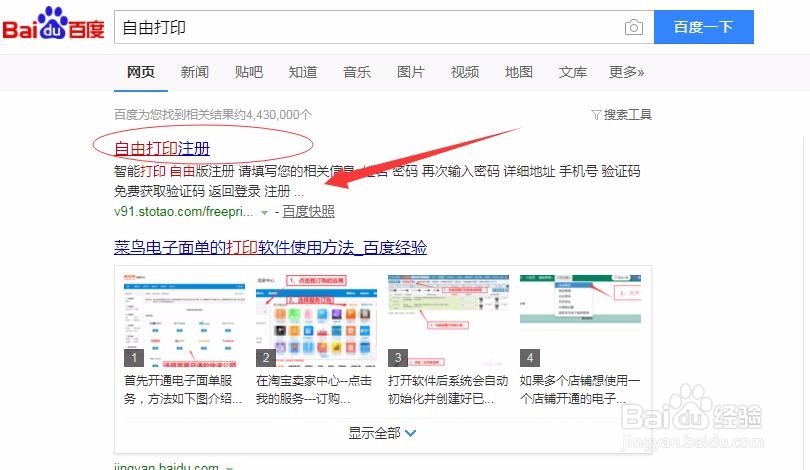Expand the dropdown arrow beside v91.stotao.com
This screenshot has width=810, height=470.
pyautogui.click(x=264, y=212)
